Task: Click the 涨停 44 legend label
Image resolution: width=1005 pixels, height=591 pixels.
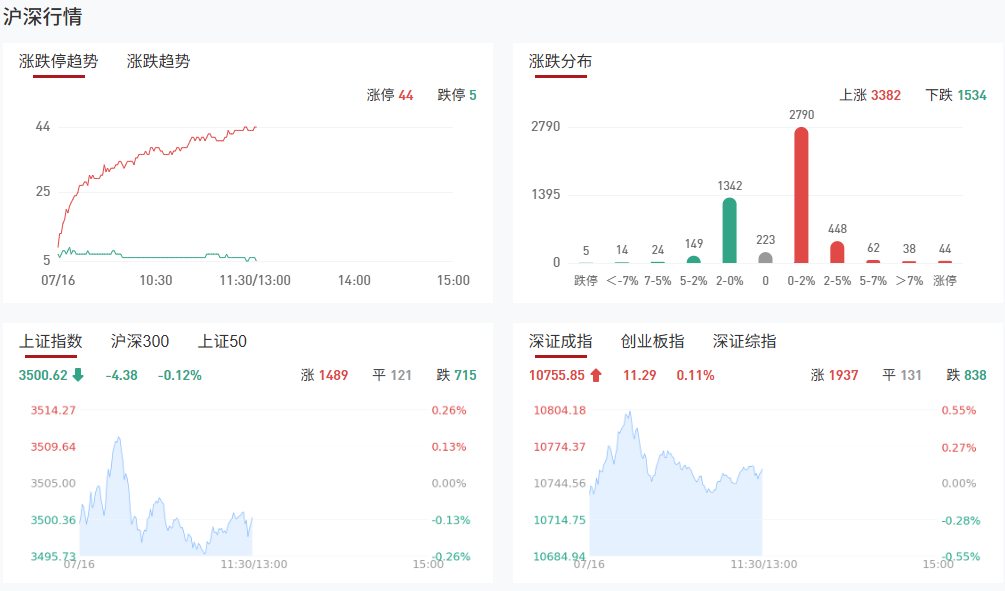Action: tap(390, 95)
